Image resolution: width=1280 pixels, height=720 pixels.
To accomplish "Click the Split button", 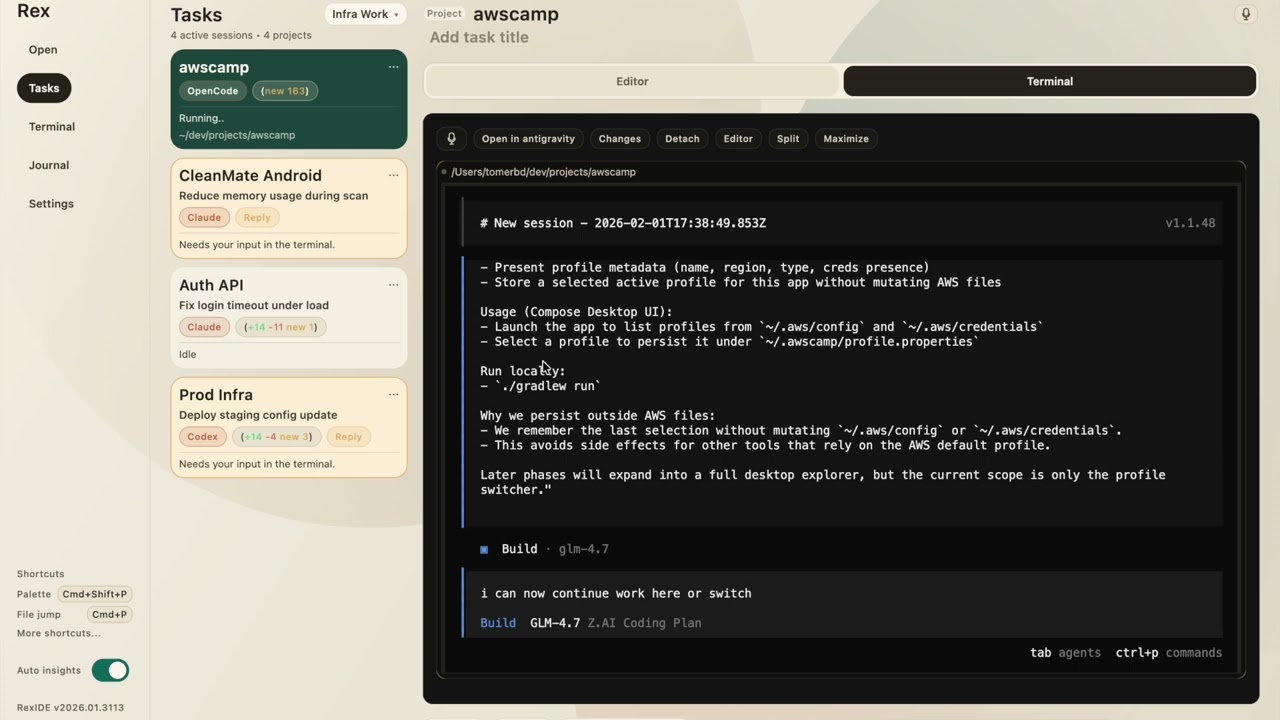I will 788,139.
